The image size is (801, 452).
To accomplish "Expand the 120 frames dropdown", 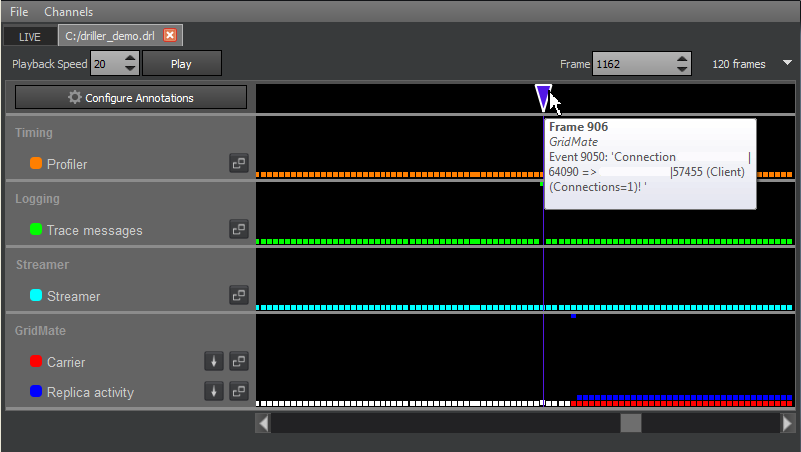I will point(787,64).
